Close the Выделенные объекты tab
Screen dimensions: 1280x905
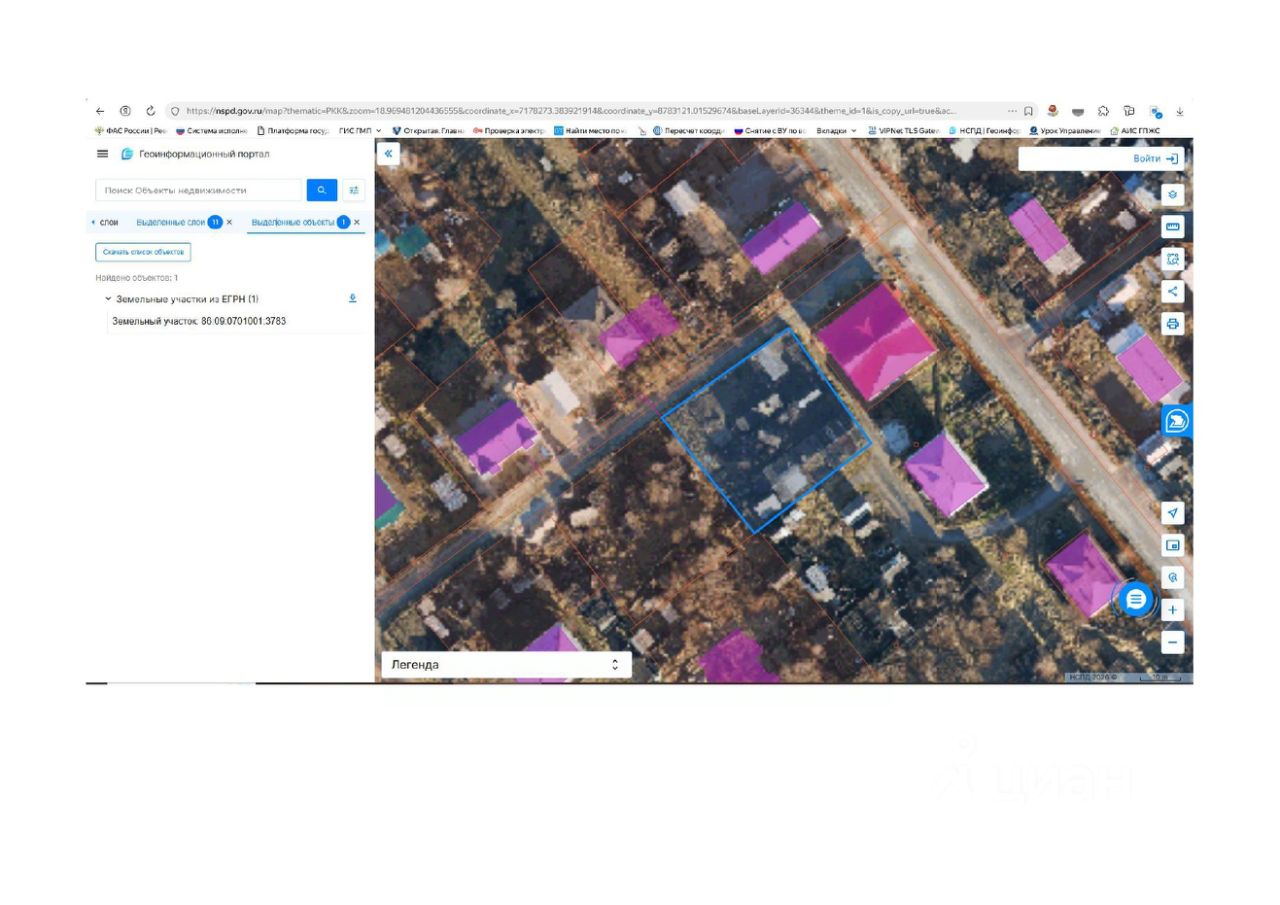[357, 222]
